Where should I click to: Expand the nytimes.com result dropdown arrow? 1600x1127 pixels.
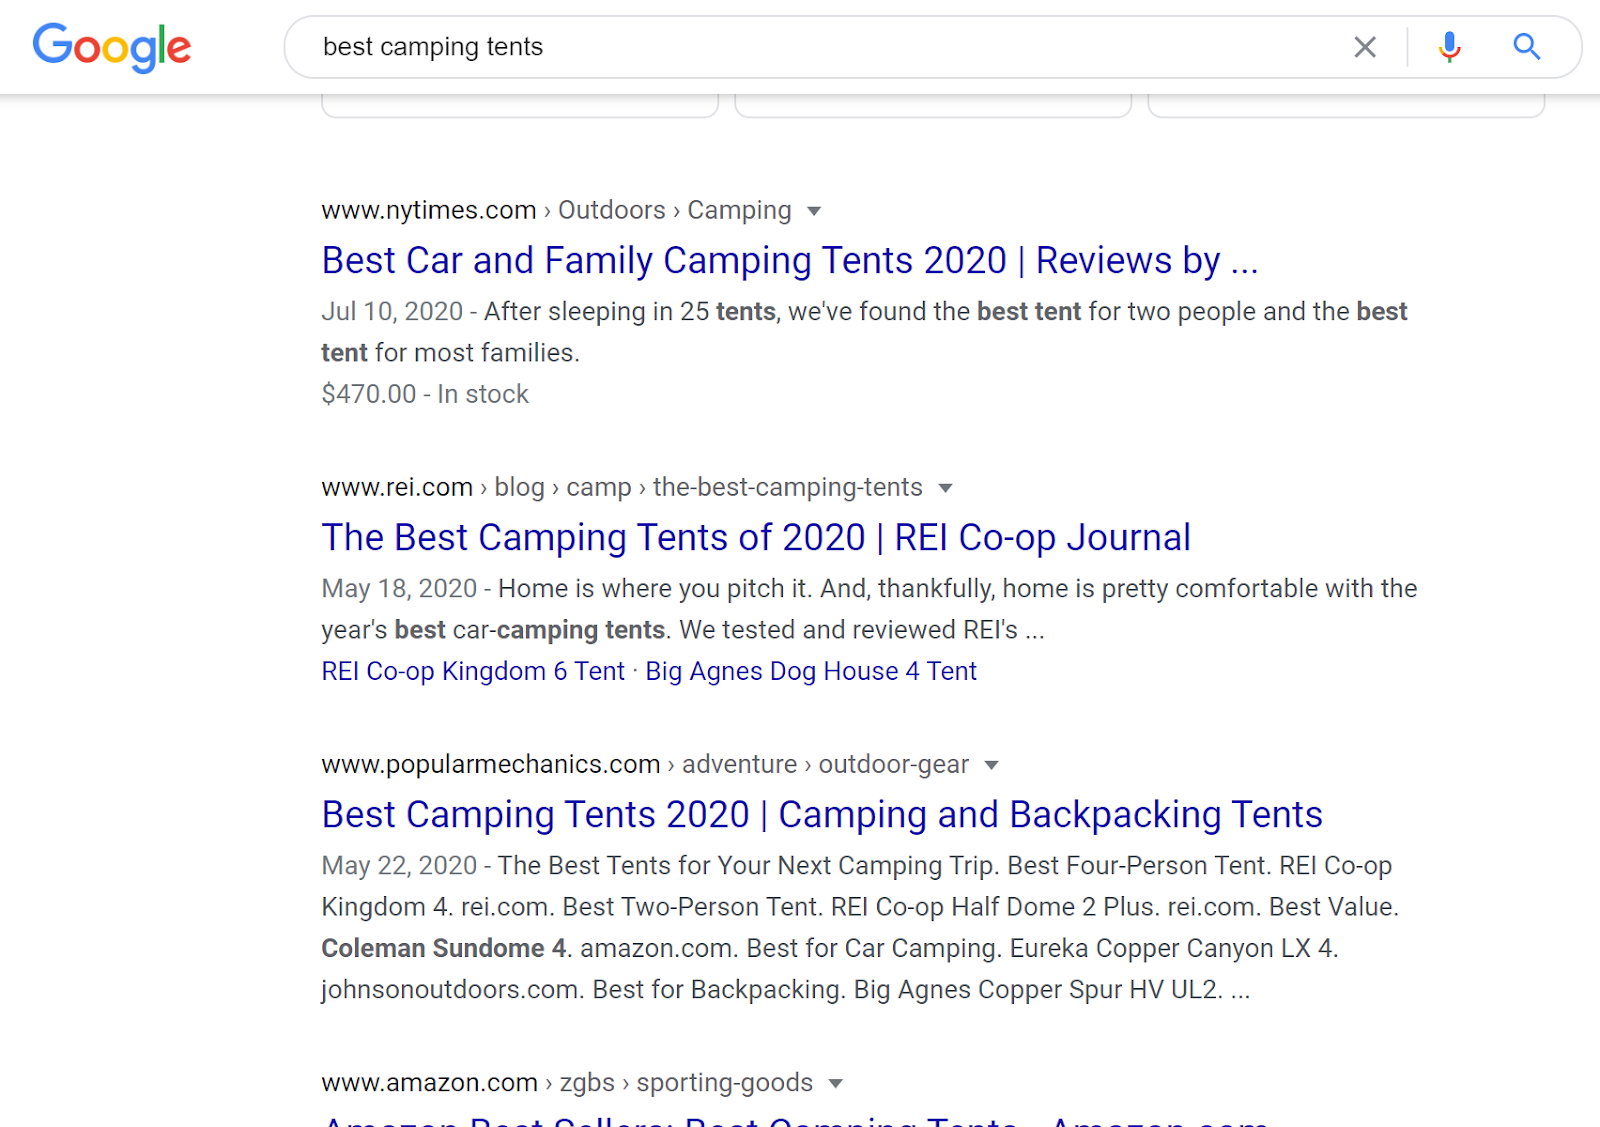[x=814, y=211]
